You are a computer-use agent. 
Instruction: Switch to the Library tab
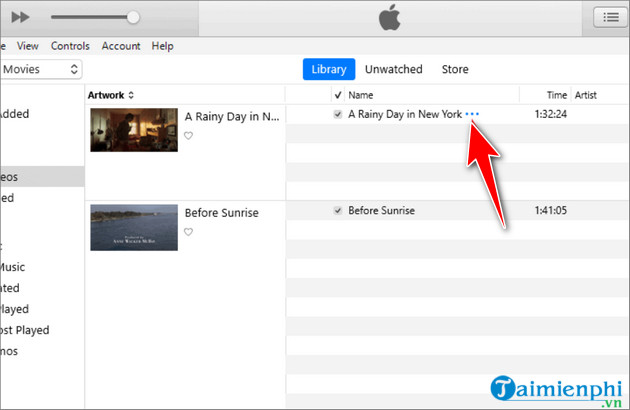[x=329, y=69]
